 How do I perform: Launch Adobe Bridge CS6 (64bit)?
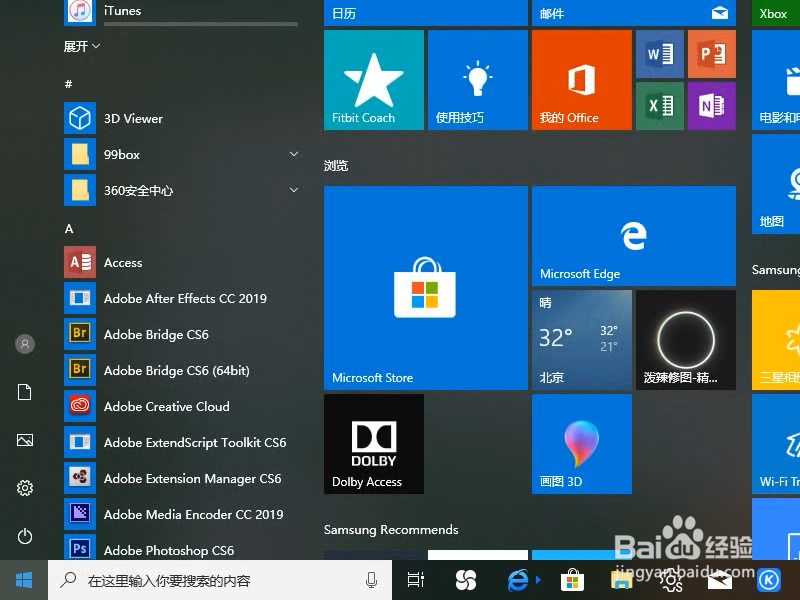(x=181, y=370)
